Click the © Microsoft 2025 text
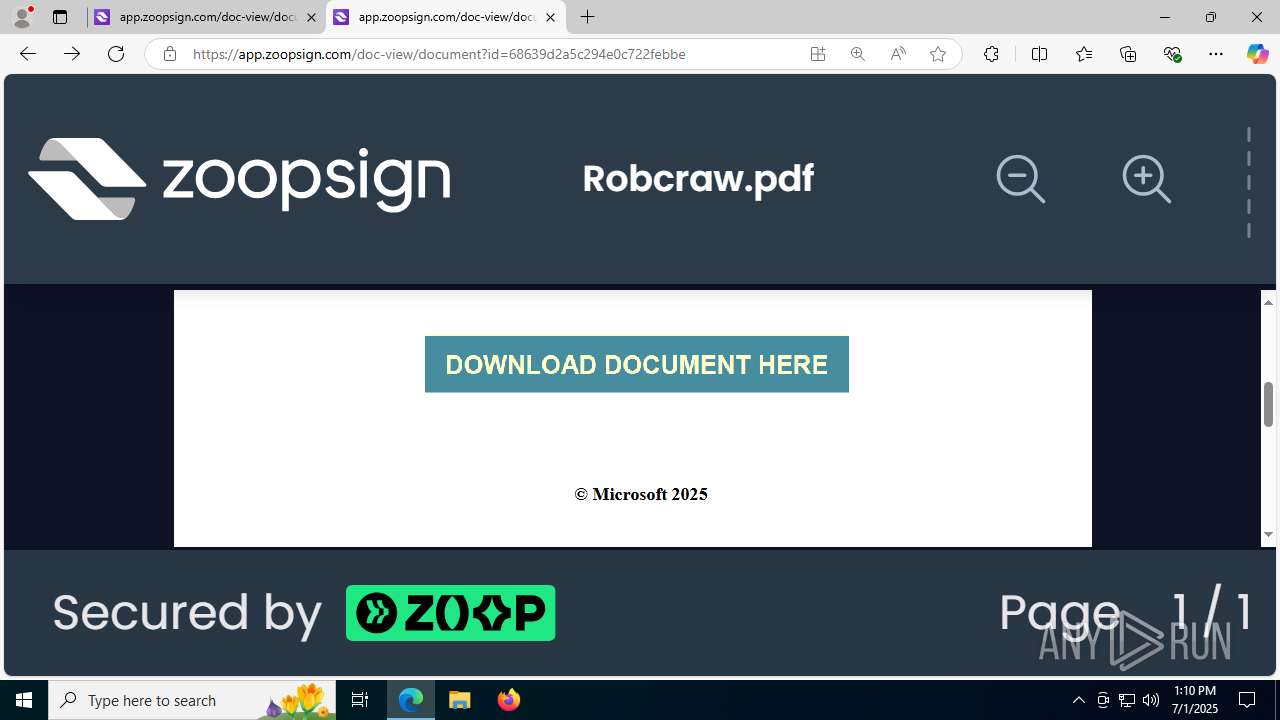Viewport: 1280px width, 720px height. [641, 494]
